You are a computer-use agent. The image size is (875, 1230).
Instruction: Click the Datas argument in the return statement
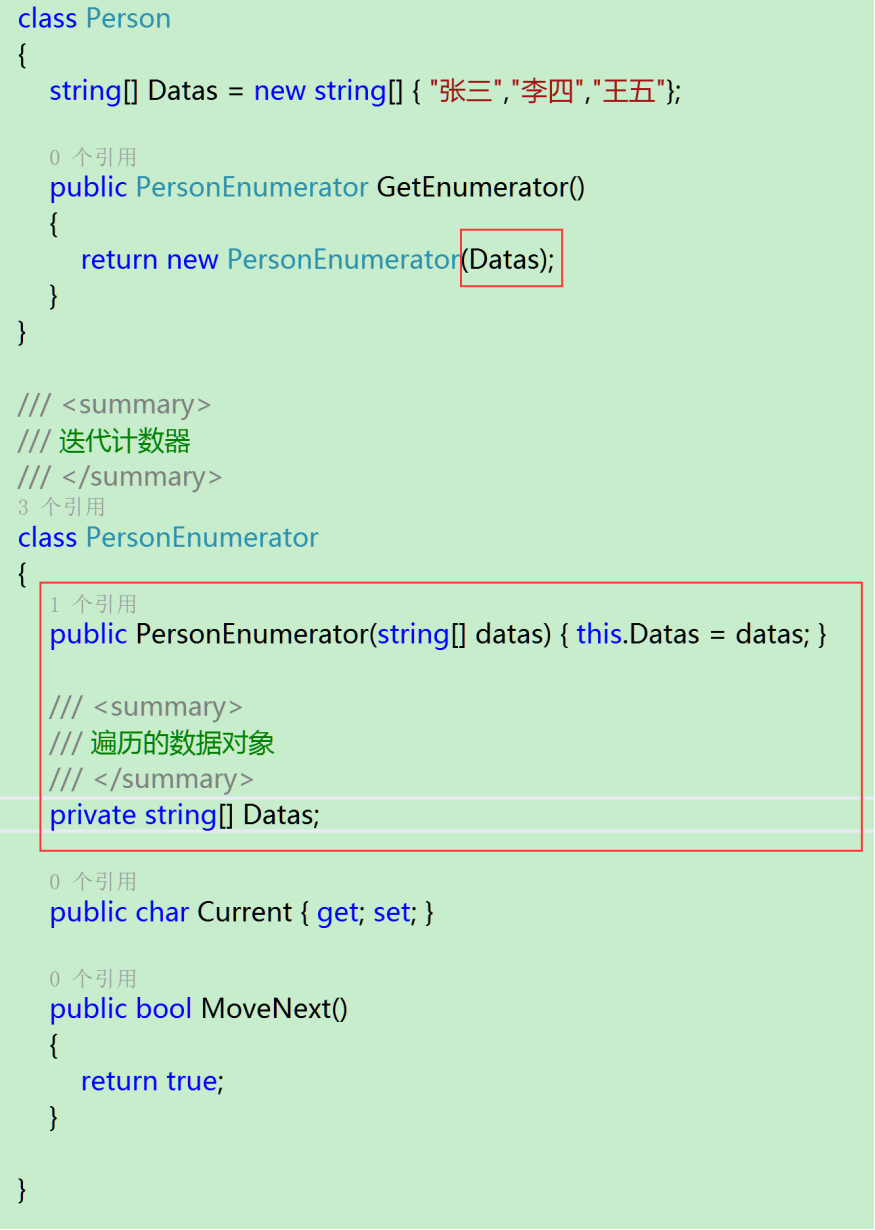click(506, 260)
